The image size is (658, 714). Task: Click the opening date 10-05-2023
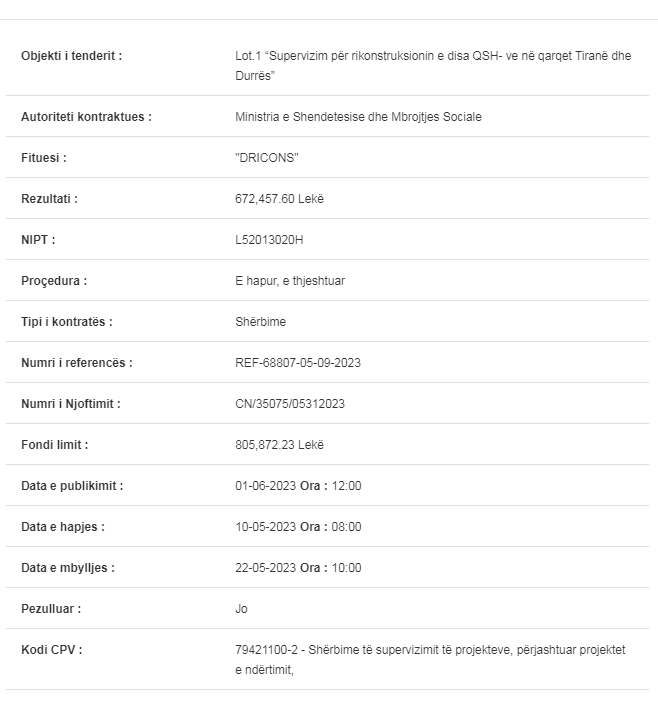point(265,527)
